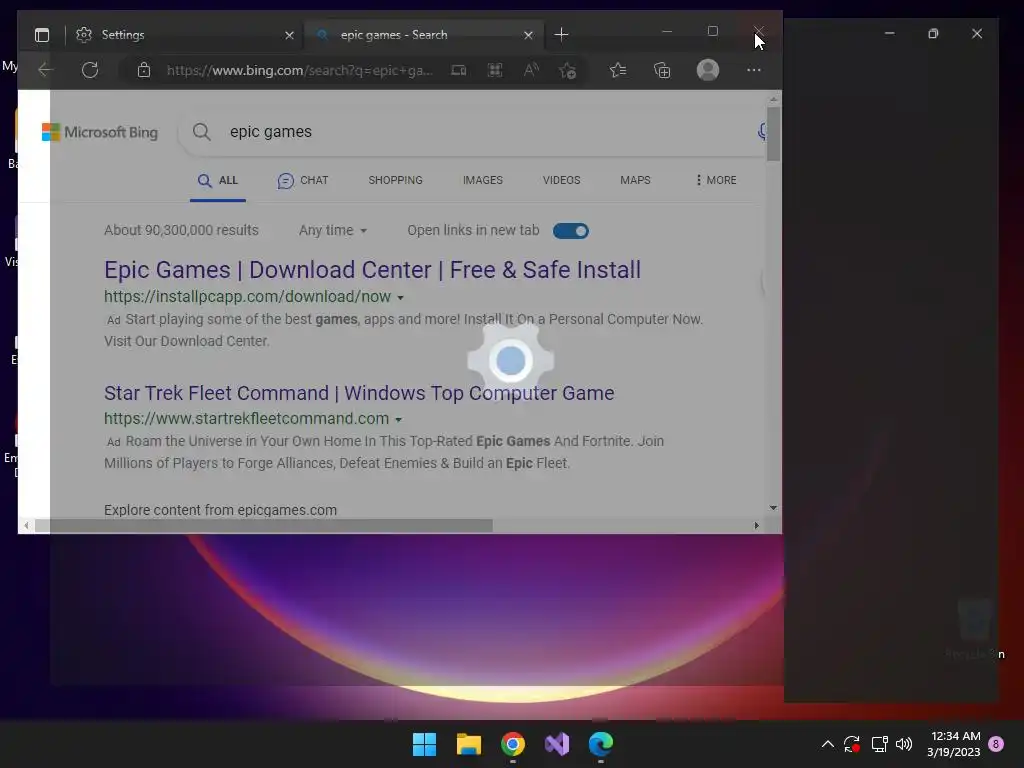This screenshot has height=768, width=1024.
Task: Open notifications badge showing 8
Action: coord(996,744)
